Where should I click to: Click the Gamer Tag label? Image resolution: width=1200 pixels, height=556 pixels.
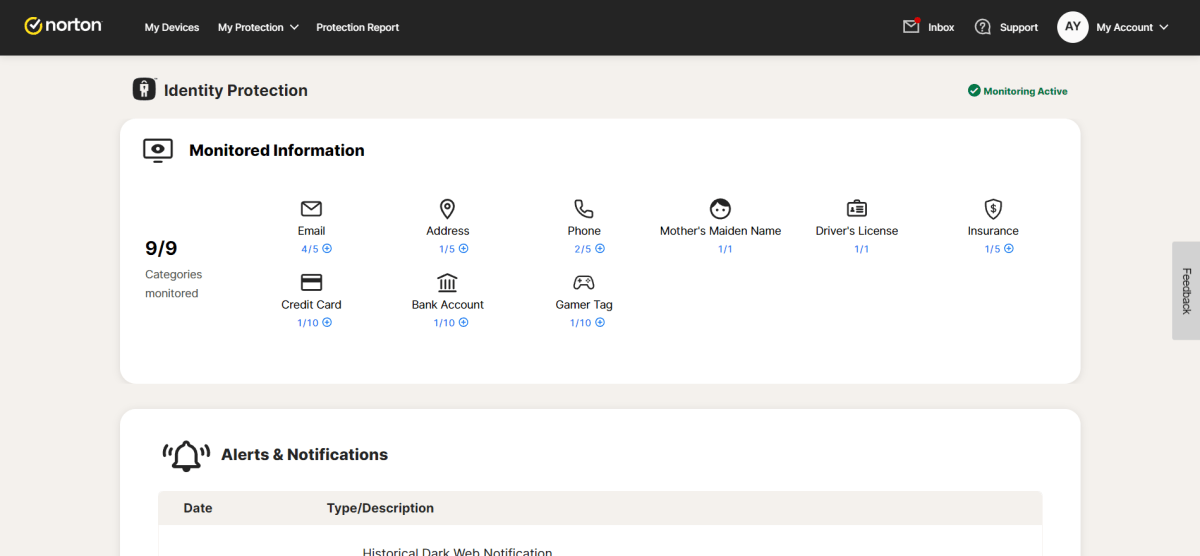(x=584, y=305)
